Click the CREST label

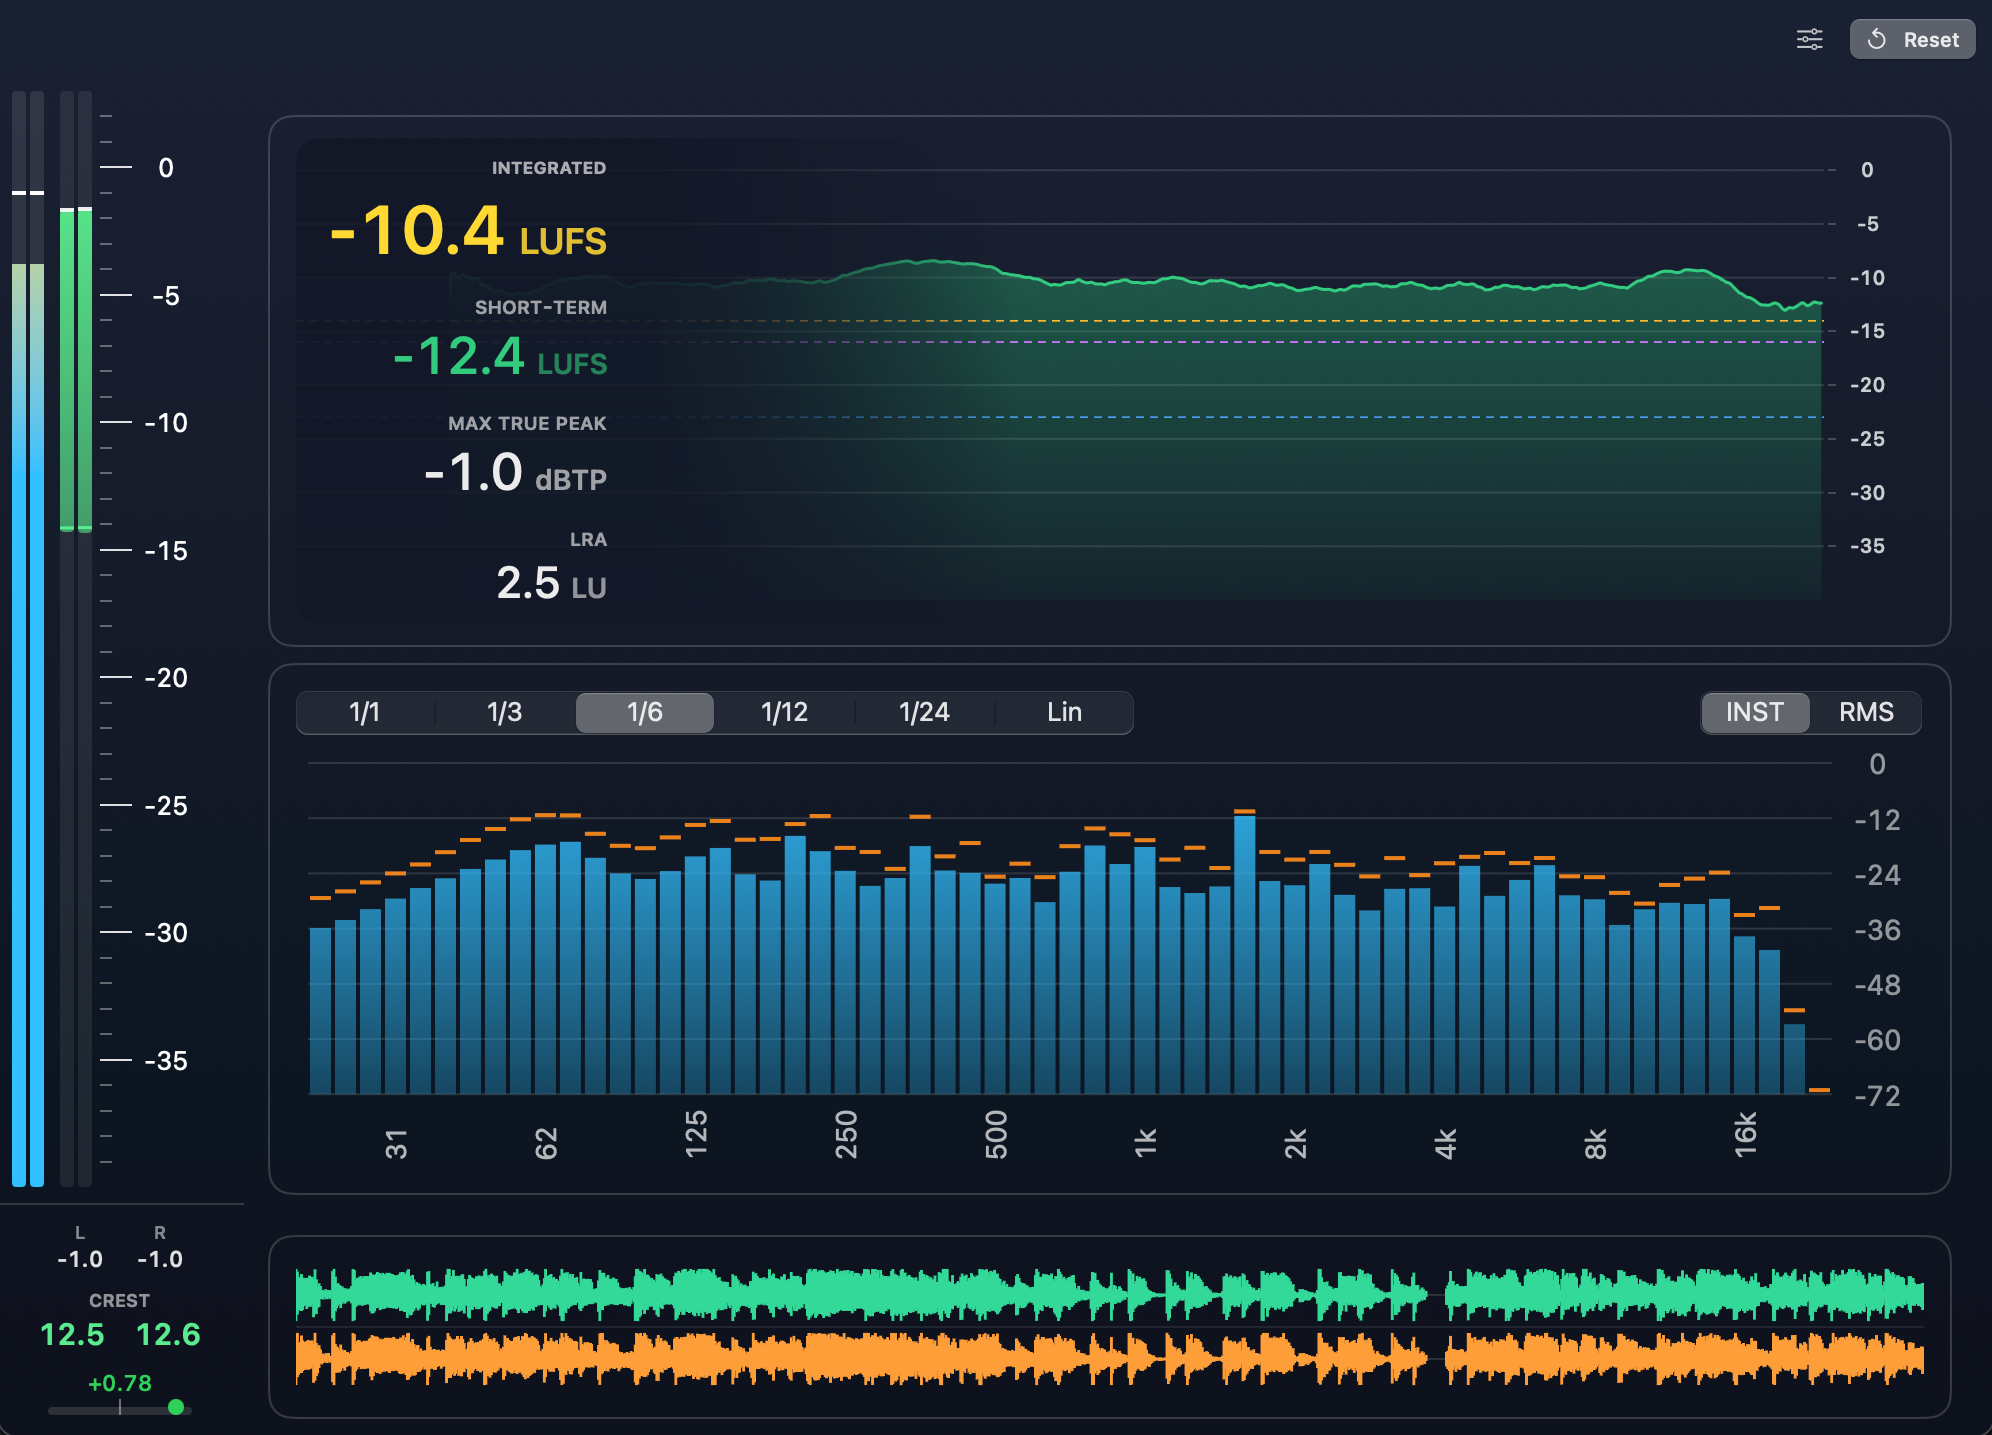tap(119, 1301)
